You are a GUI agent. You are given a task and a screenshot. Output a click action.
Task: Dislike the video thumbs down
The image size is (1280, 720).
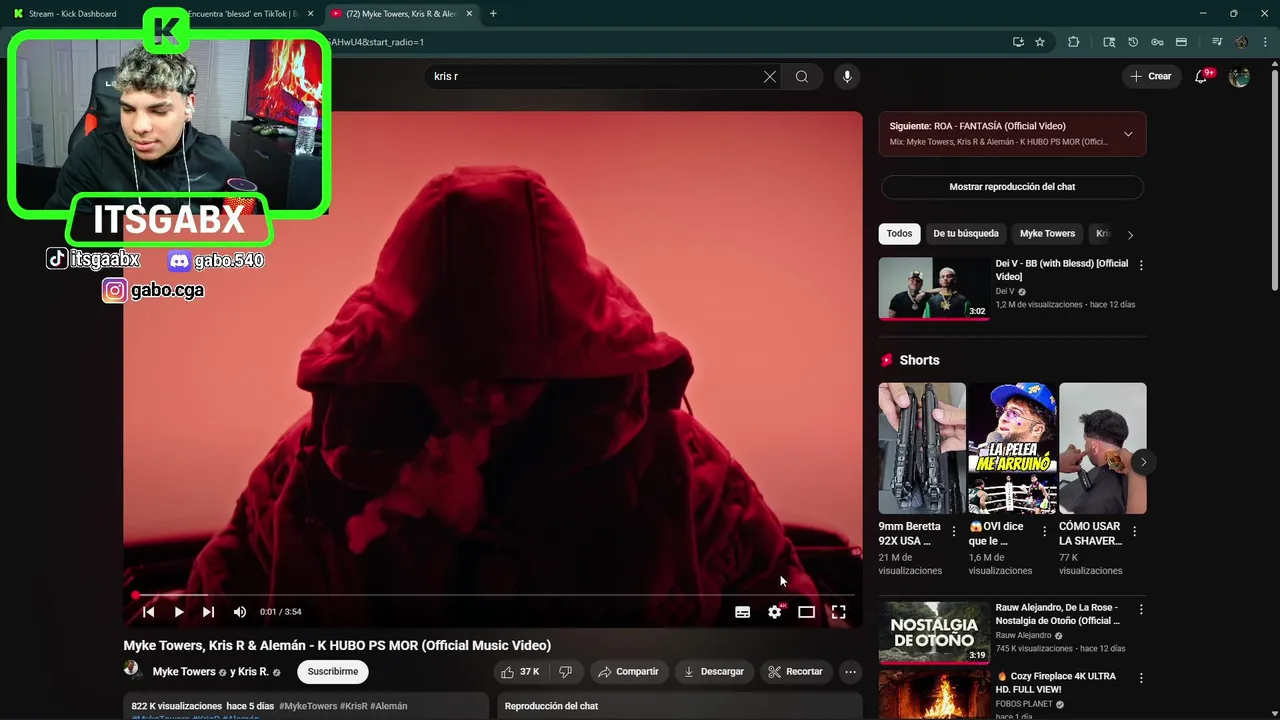[x=565, y=672]
